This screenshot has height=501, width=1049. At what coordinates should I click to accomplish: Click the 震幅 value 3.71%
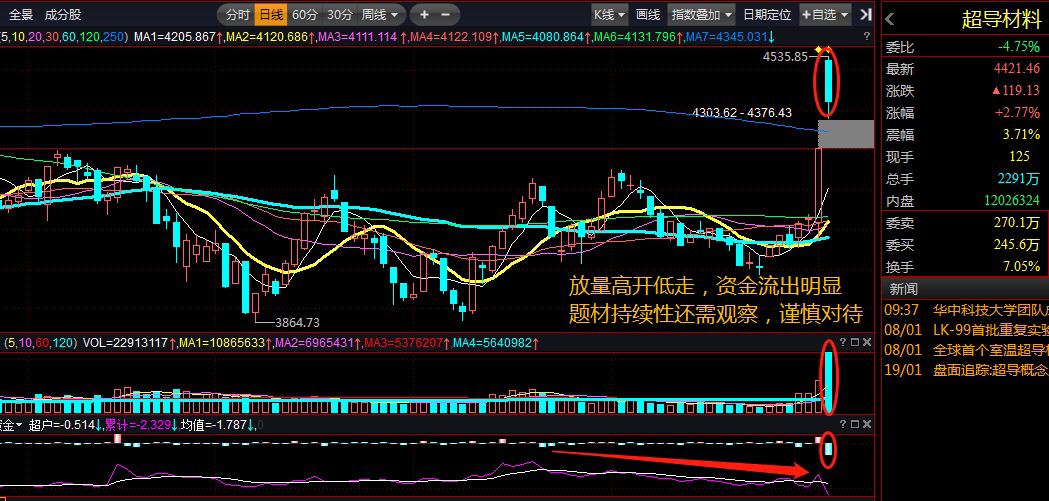1022,134
